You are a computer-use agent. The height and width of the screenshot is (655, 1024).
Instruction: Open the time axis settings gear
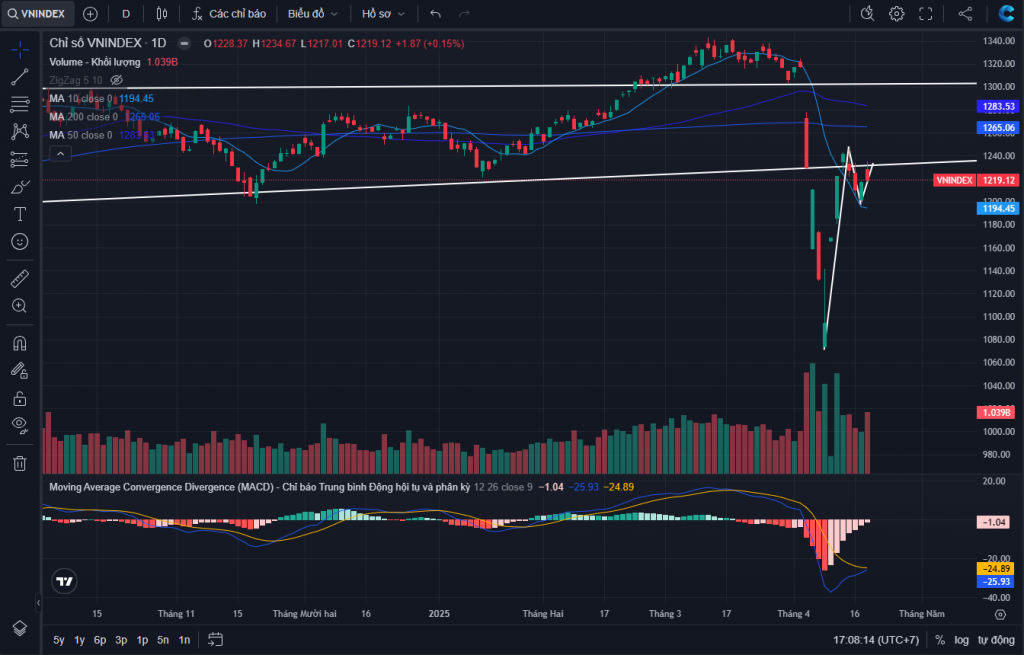tap(1000, 615)
